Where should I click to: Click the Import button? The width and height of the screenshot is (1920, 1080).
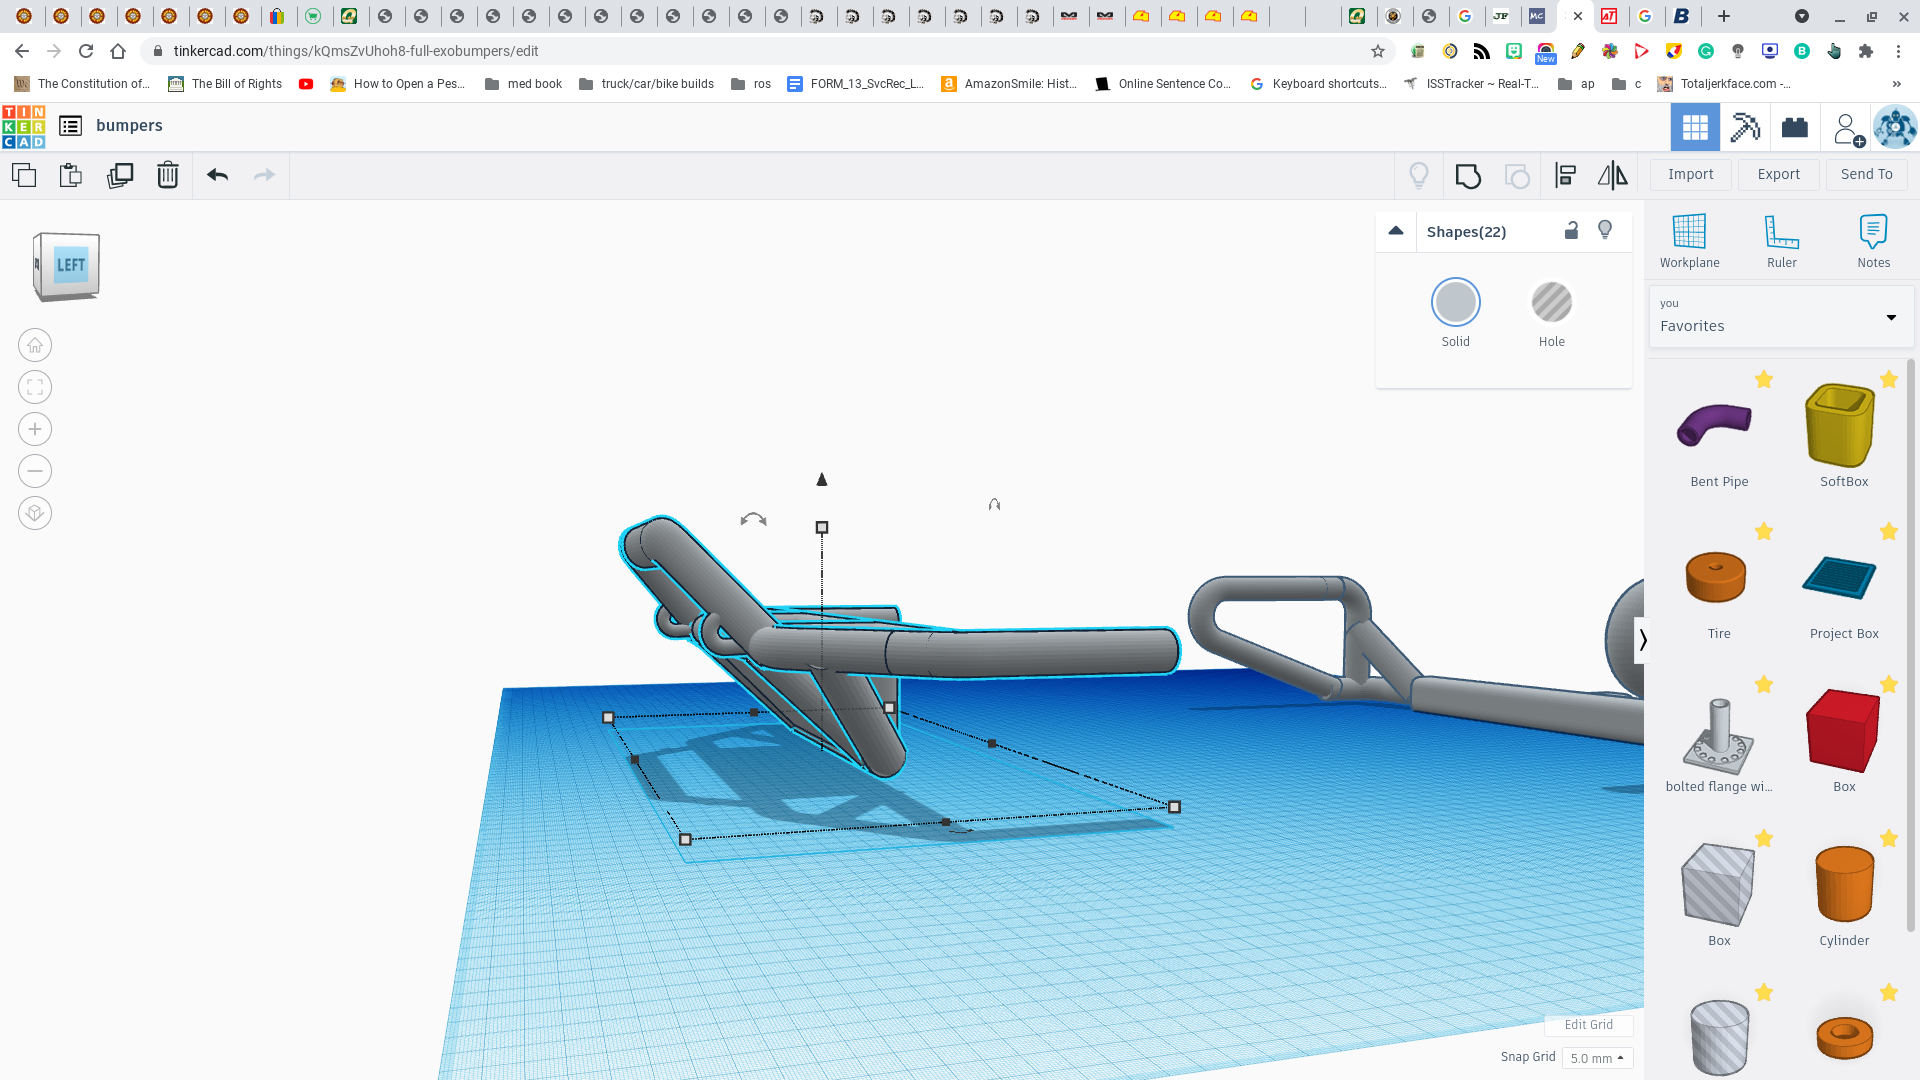1691,173
